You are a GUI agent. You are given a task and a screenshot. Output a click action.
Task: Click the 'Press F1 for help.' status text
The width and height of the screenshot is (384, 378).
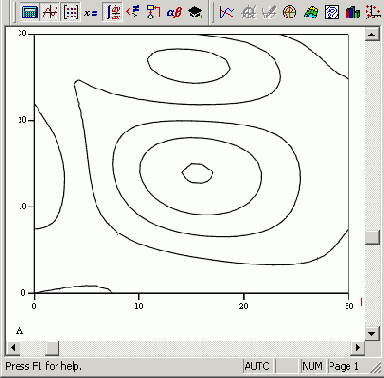pyautogui.click(x=43, y=366)
